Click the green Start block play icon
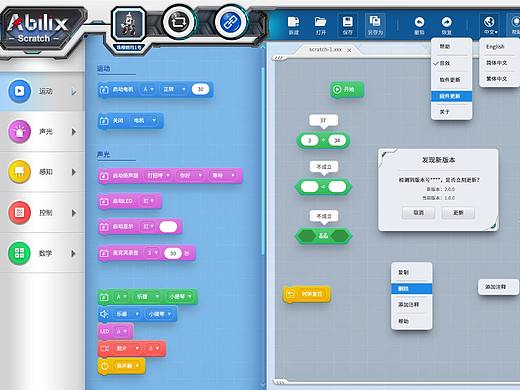 pos(337,89)
